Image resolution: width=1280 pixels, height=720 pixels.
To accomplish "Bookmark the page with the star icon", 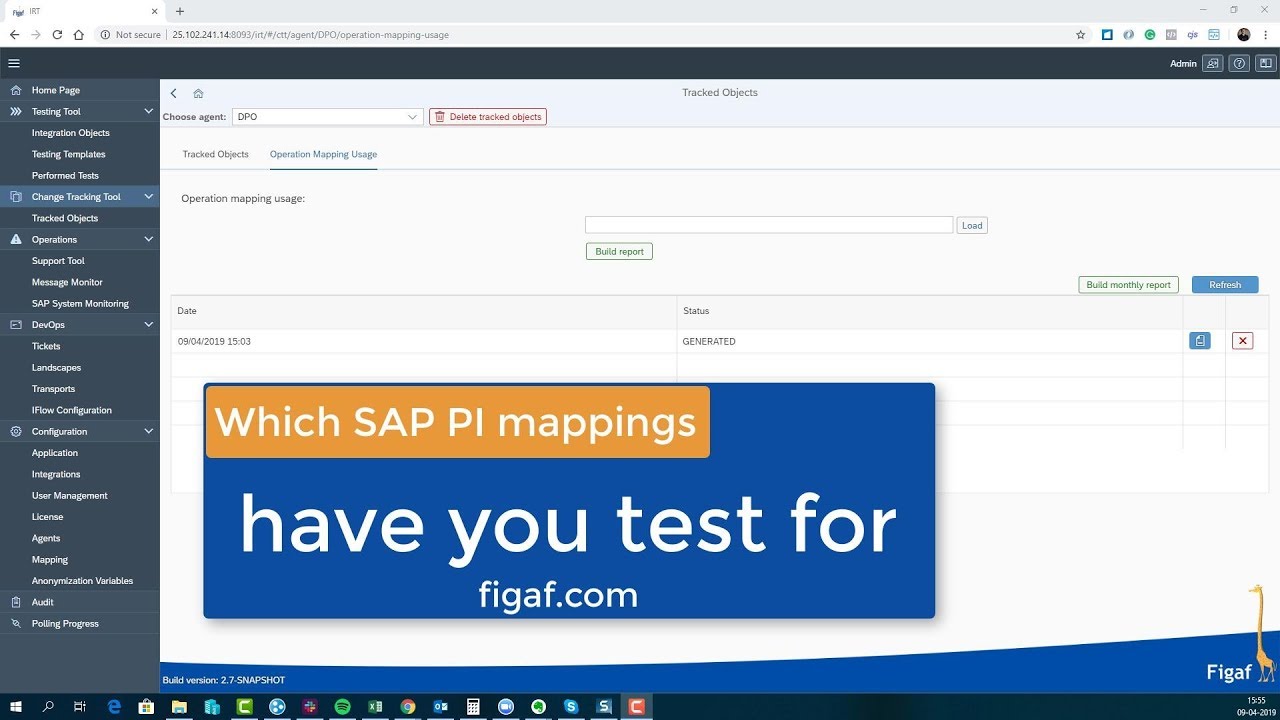I will coord(1080,34).
